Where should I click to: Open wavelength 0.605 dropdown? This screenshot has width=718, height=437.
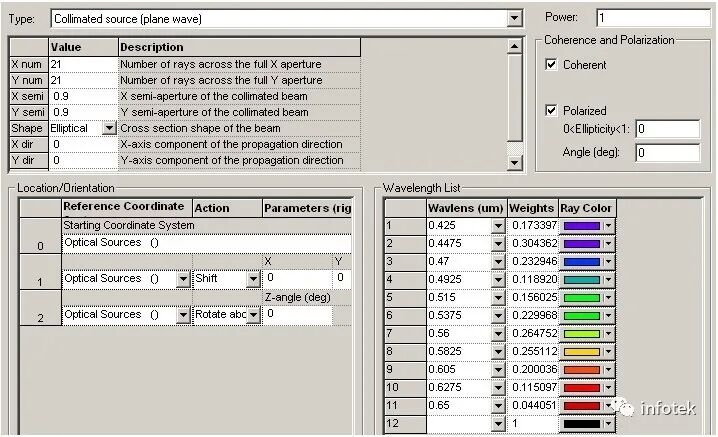click(x=498, y=370)
